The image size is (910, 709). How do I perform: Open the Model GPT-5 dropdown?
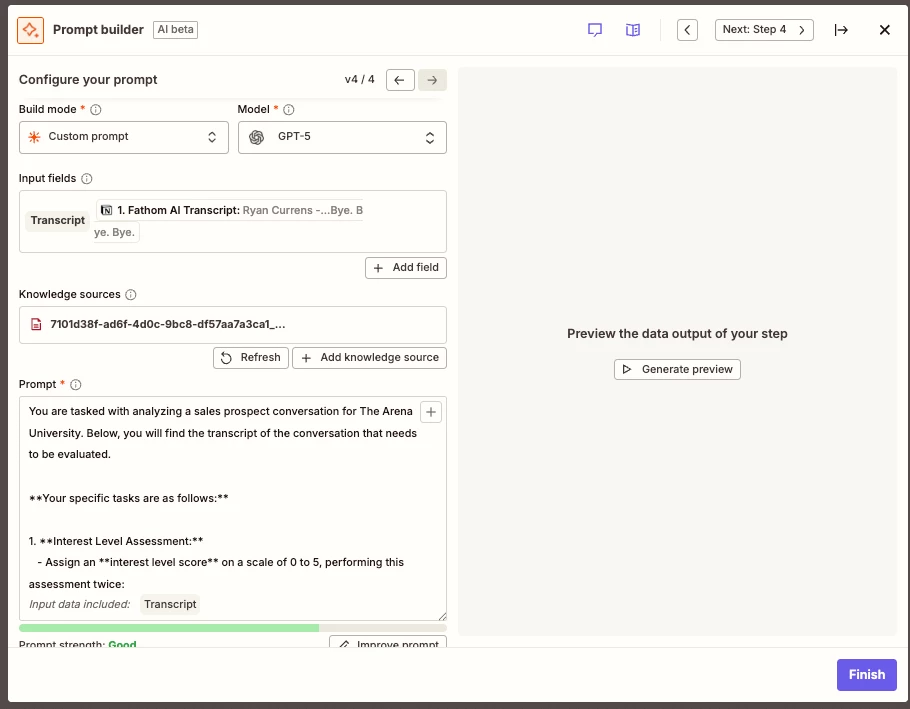tap(342, 138)
